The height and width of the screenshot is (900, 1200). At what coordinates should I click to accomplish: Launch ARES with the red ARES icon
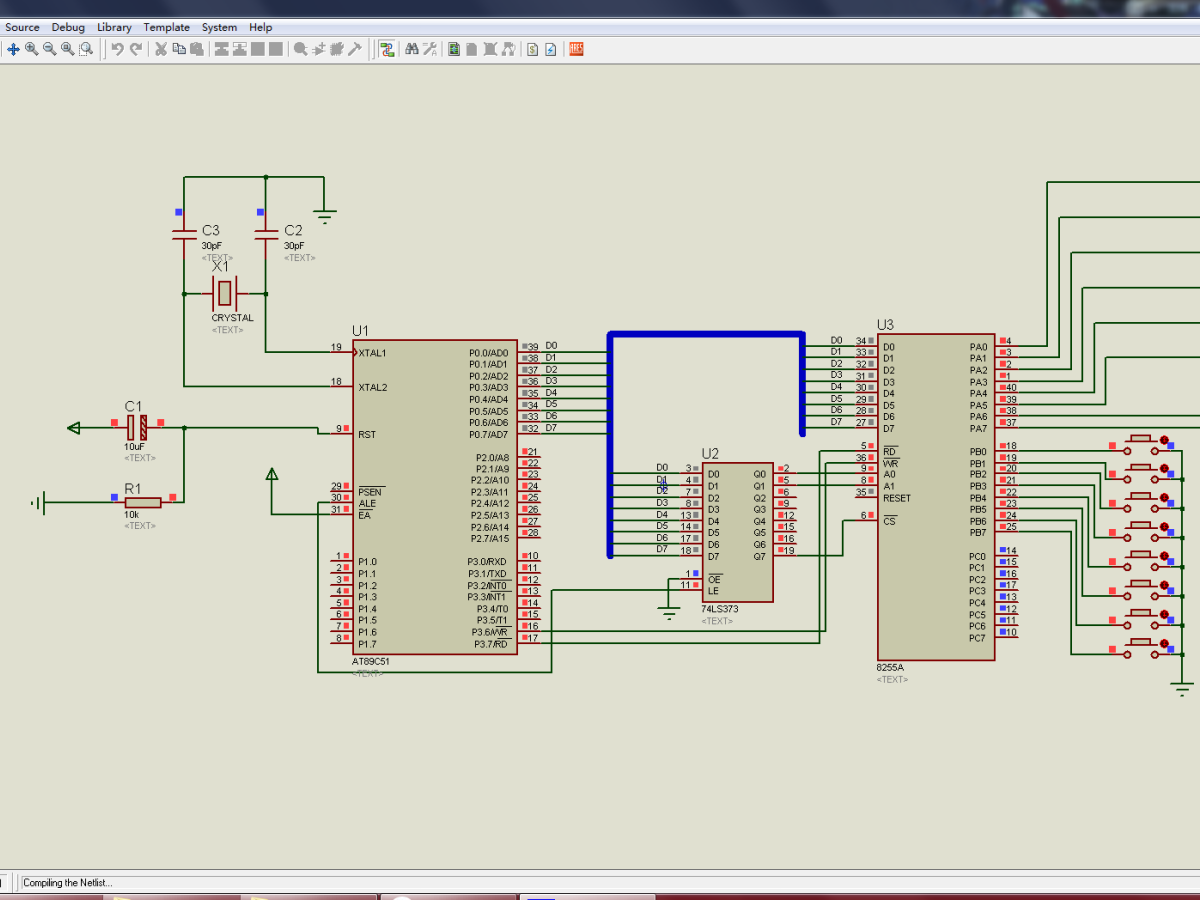576,49
